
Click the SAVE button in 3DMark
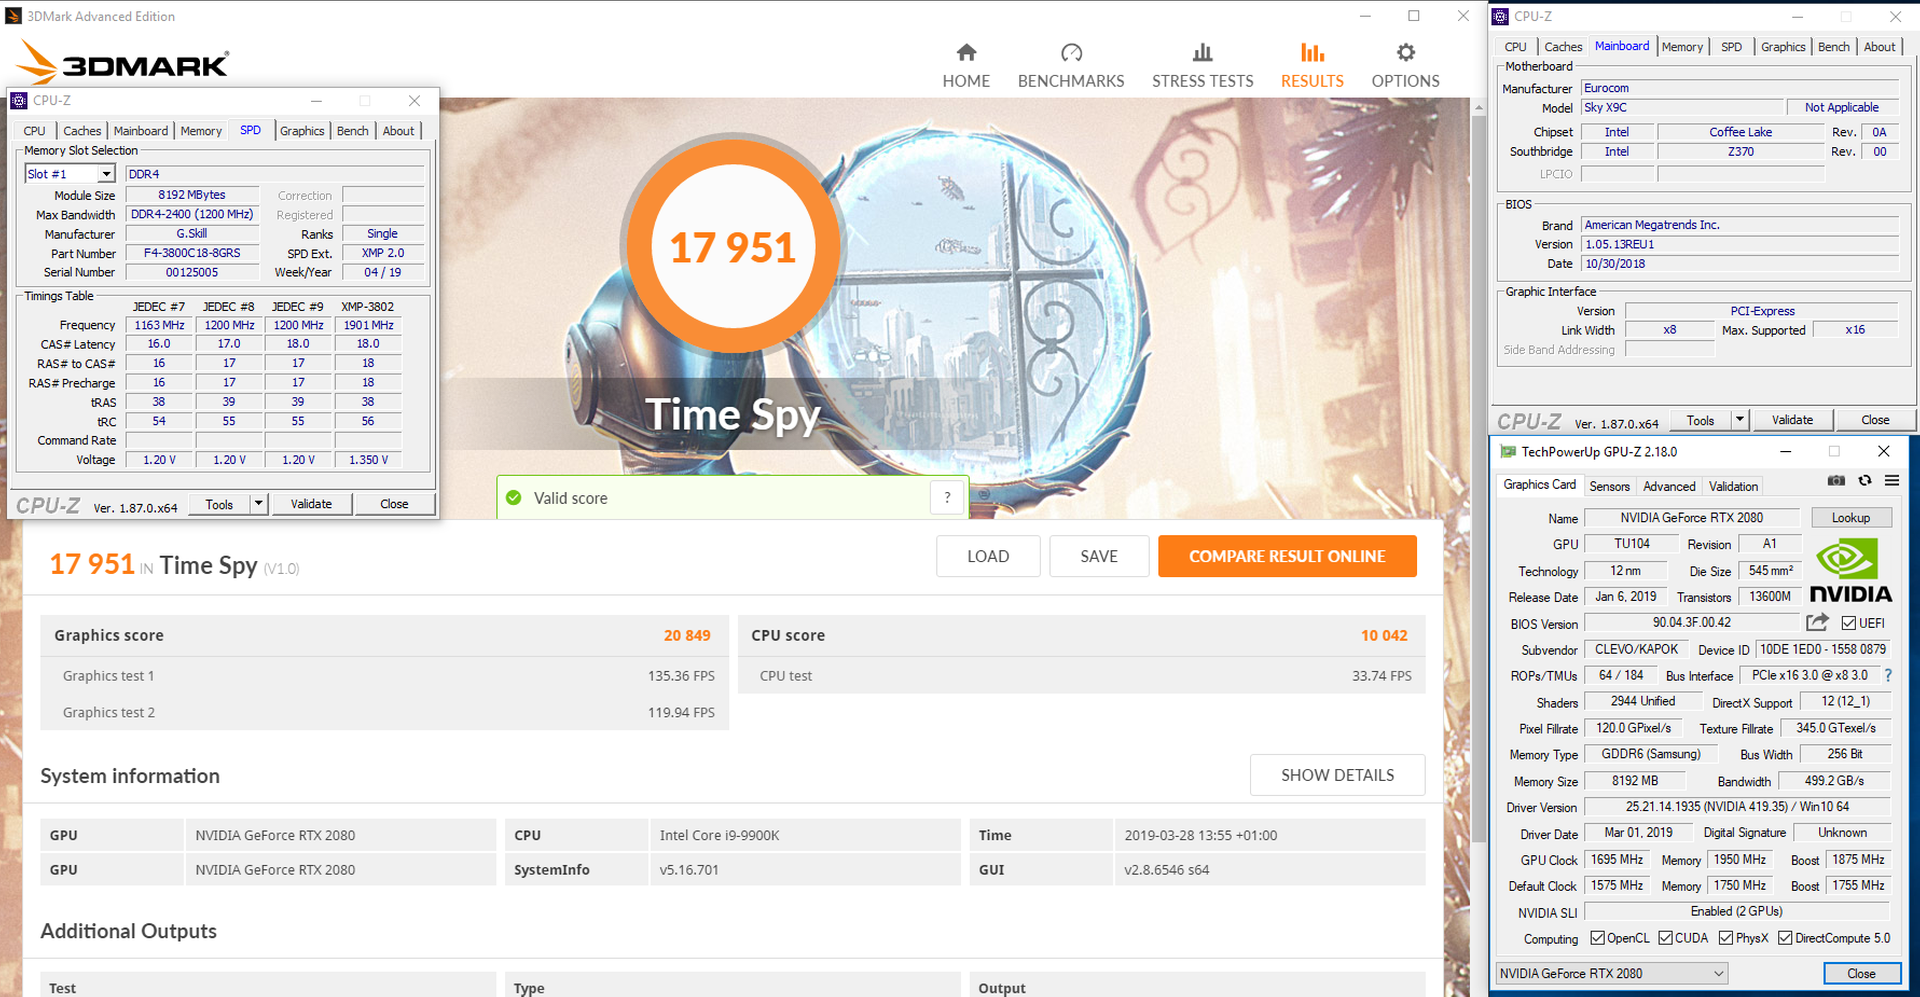[x=1099, y=556]
